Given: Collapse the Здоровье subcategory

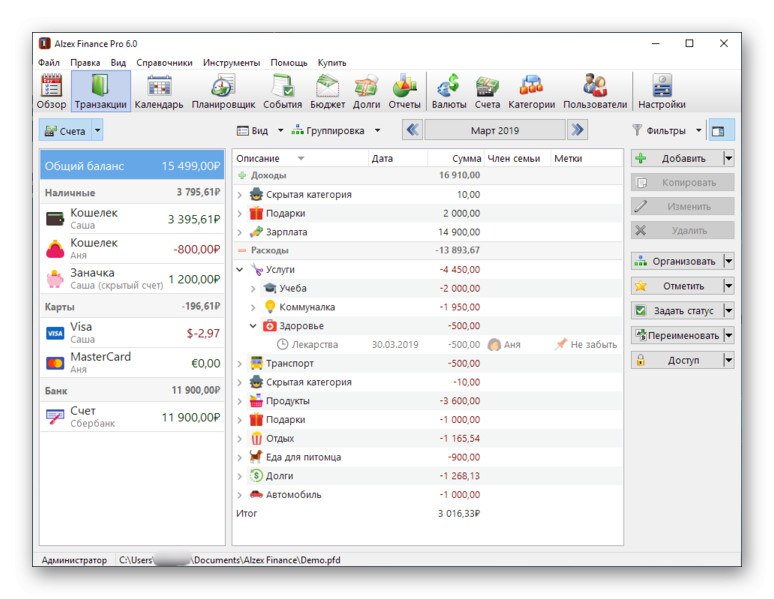Looking at the screenshot, I should (x=253, y=326).
